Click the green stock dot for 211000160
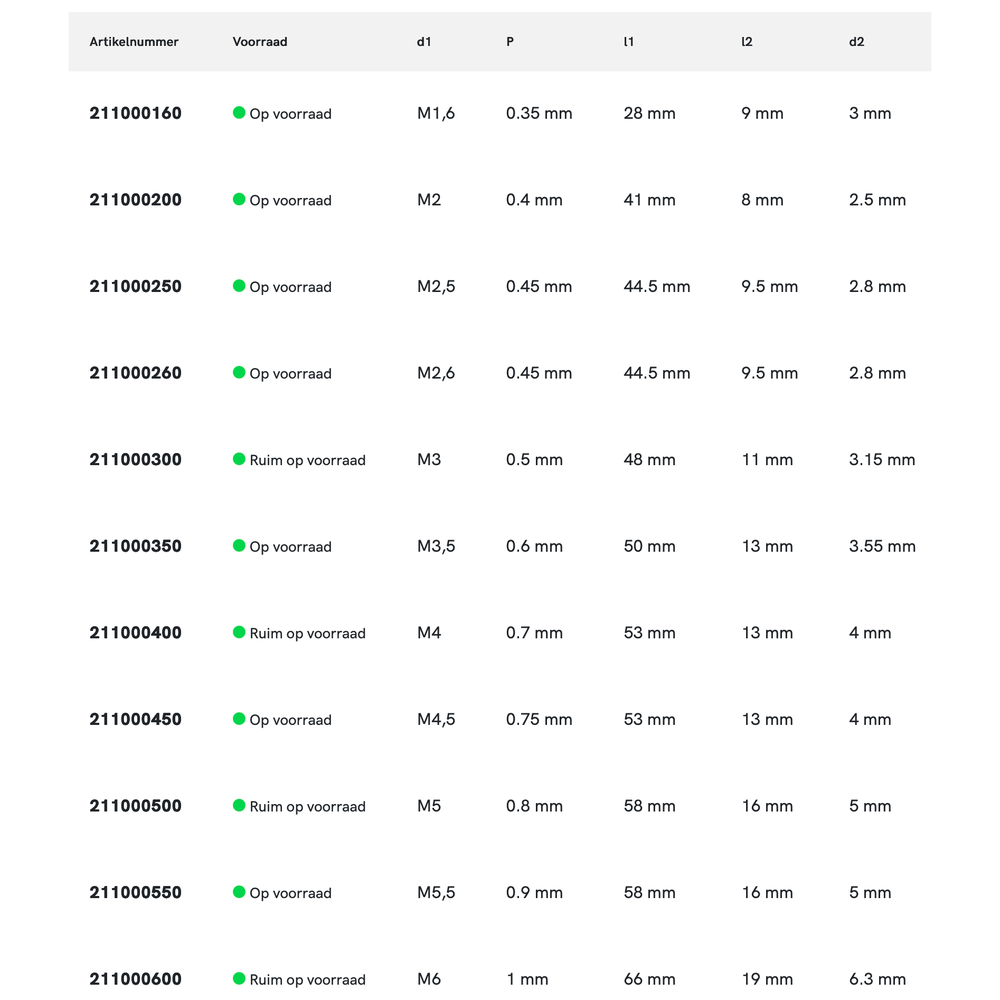The height and width of the screenshot is (1000, 1000). pos(239,113)
